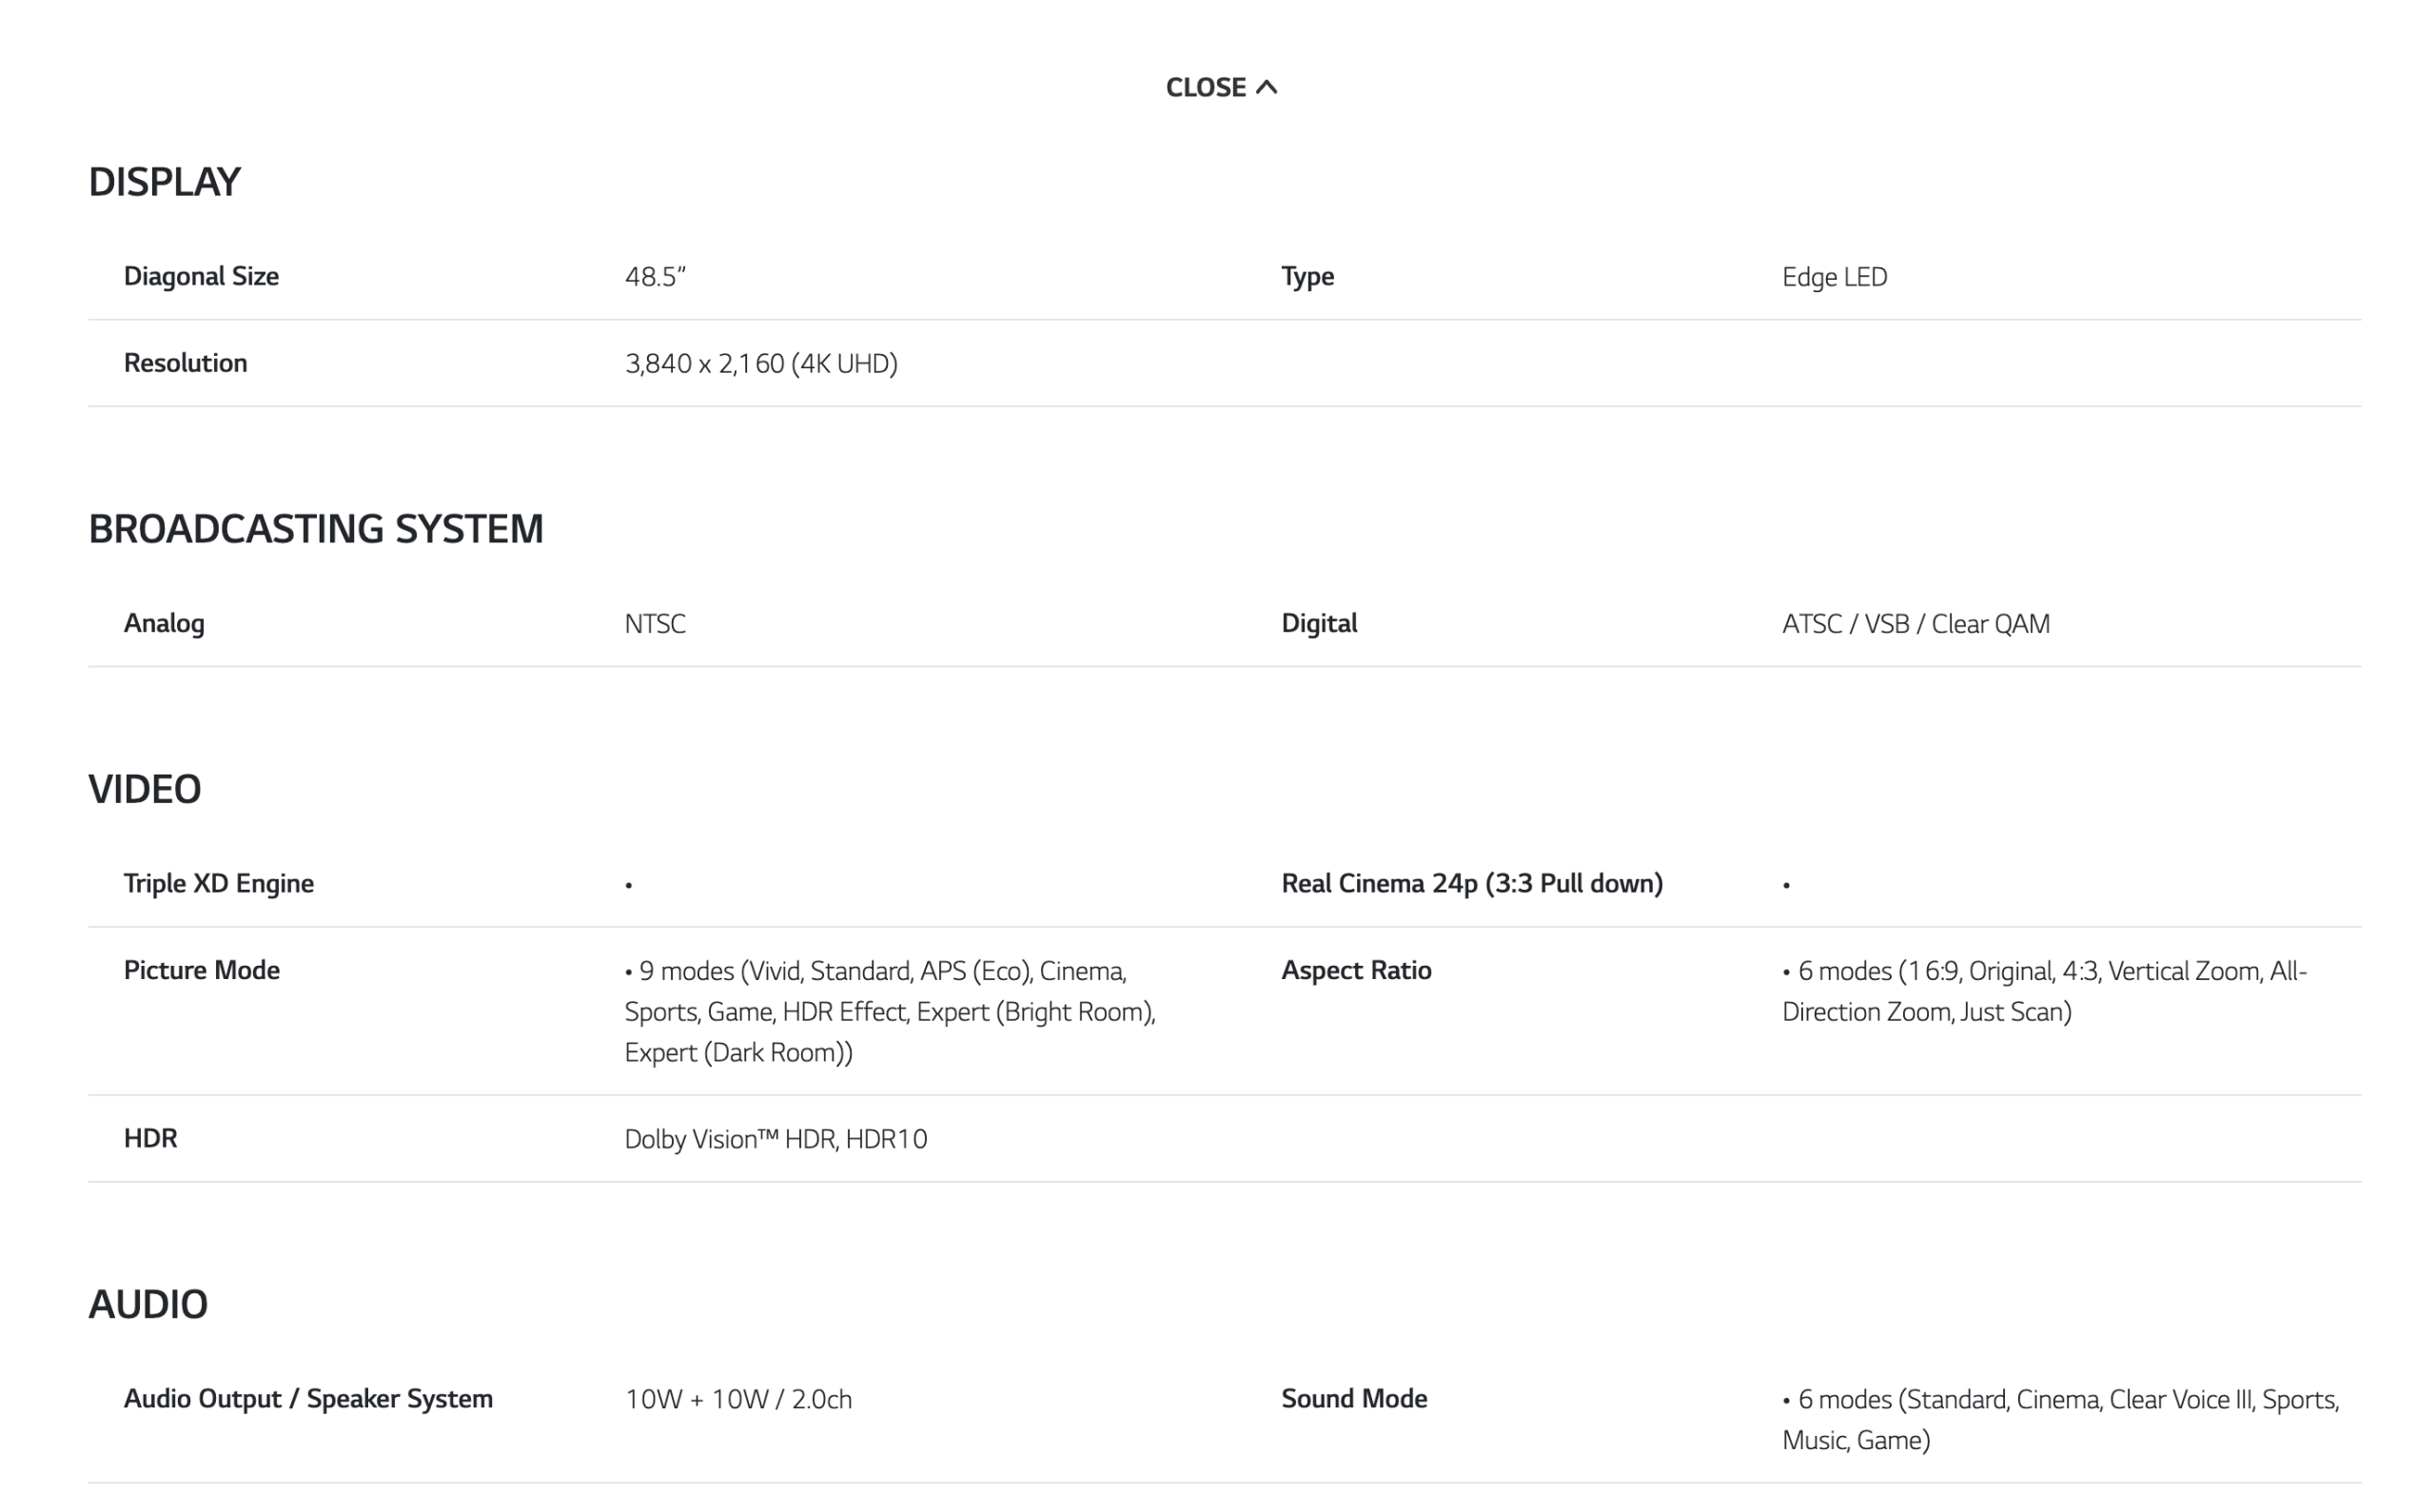Click the DISPLAY section heading
This screenshot has height=1512, width=2436.
tap(165, 182)
